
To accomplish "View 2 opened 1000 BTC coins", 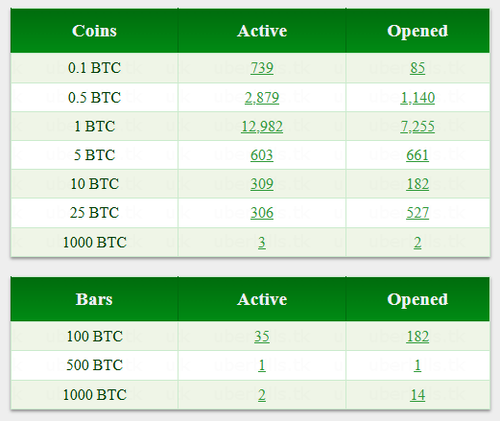I will click(417, 242).
